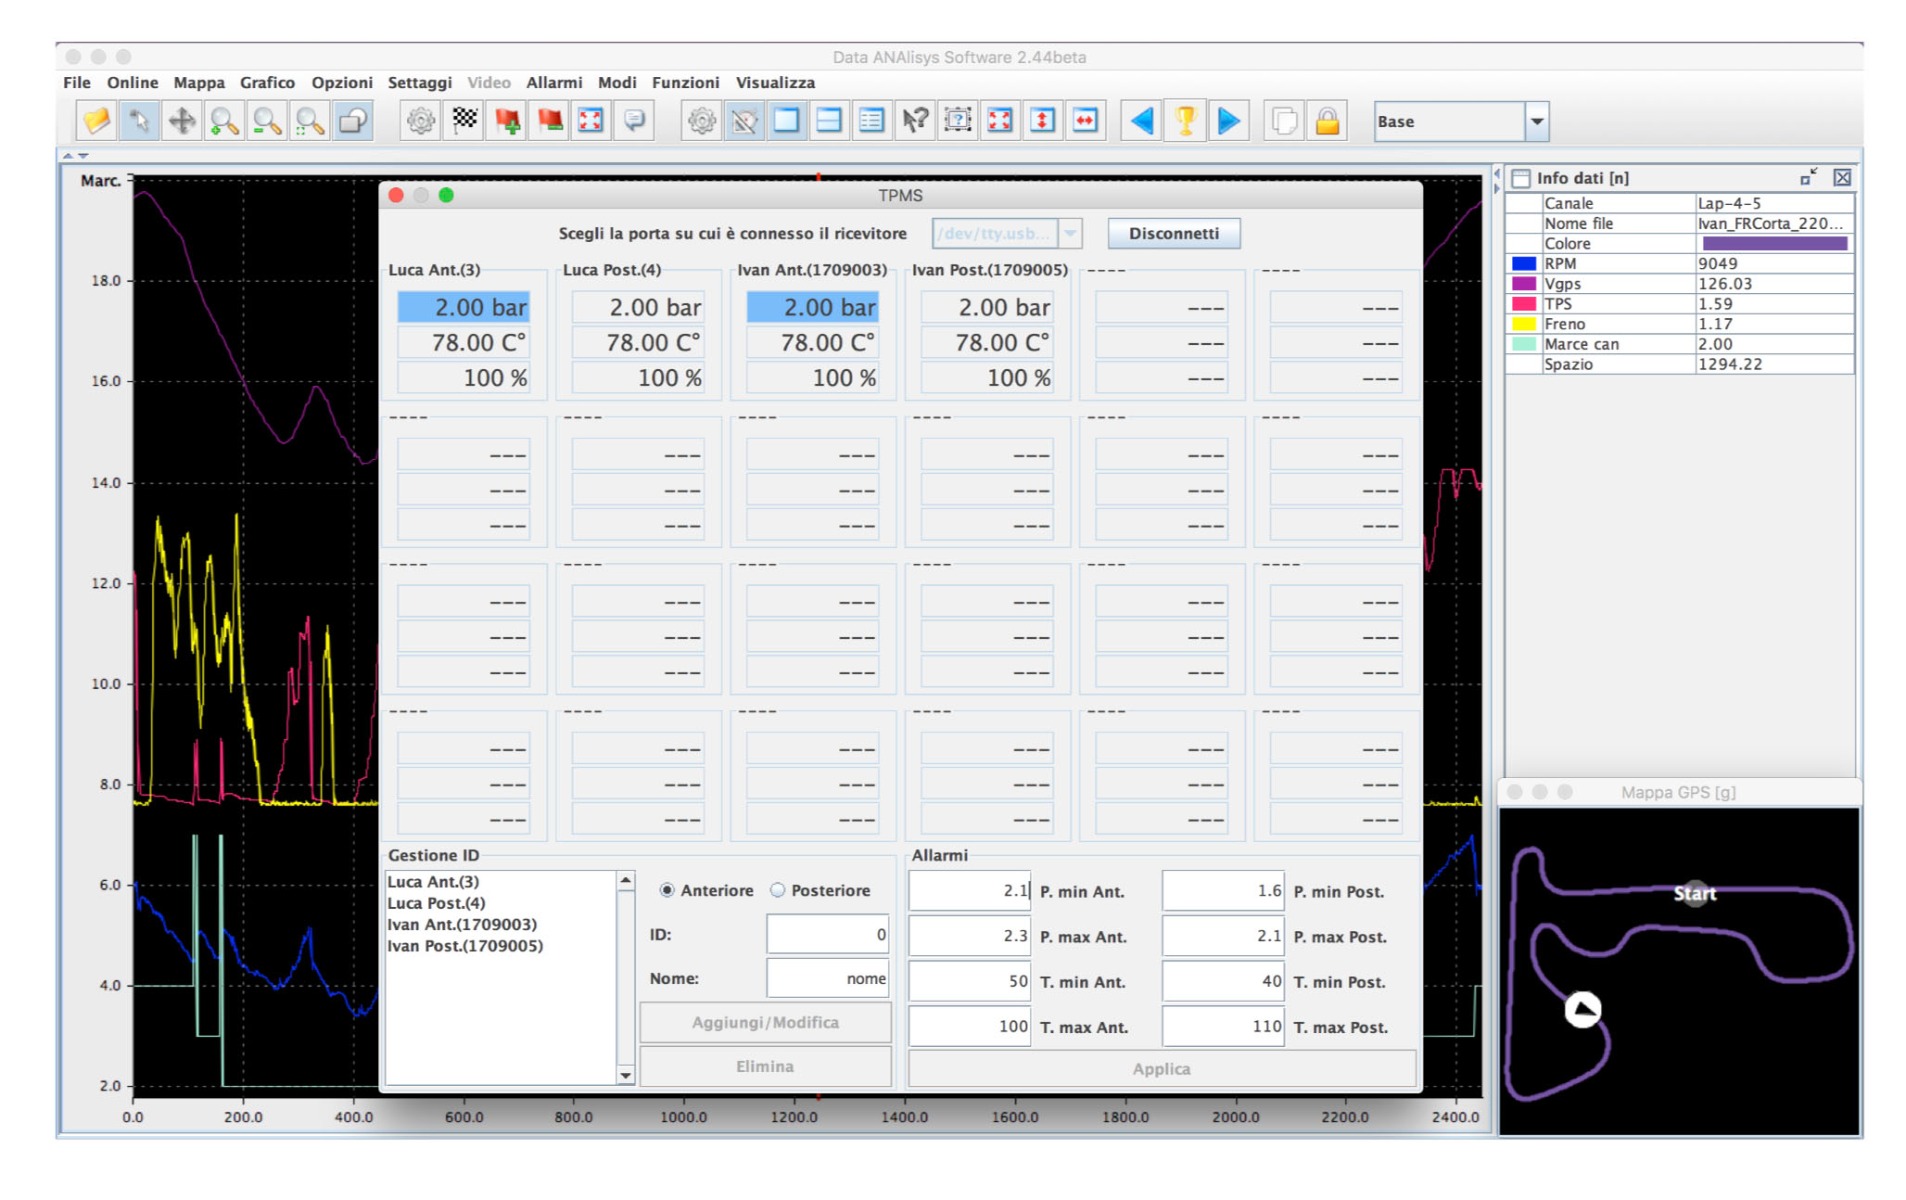Open the receiver port dropdown
Viewport: 1906px width, 1200px height.
pos(1070,233)
